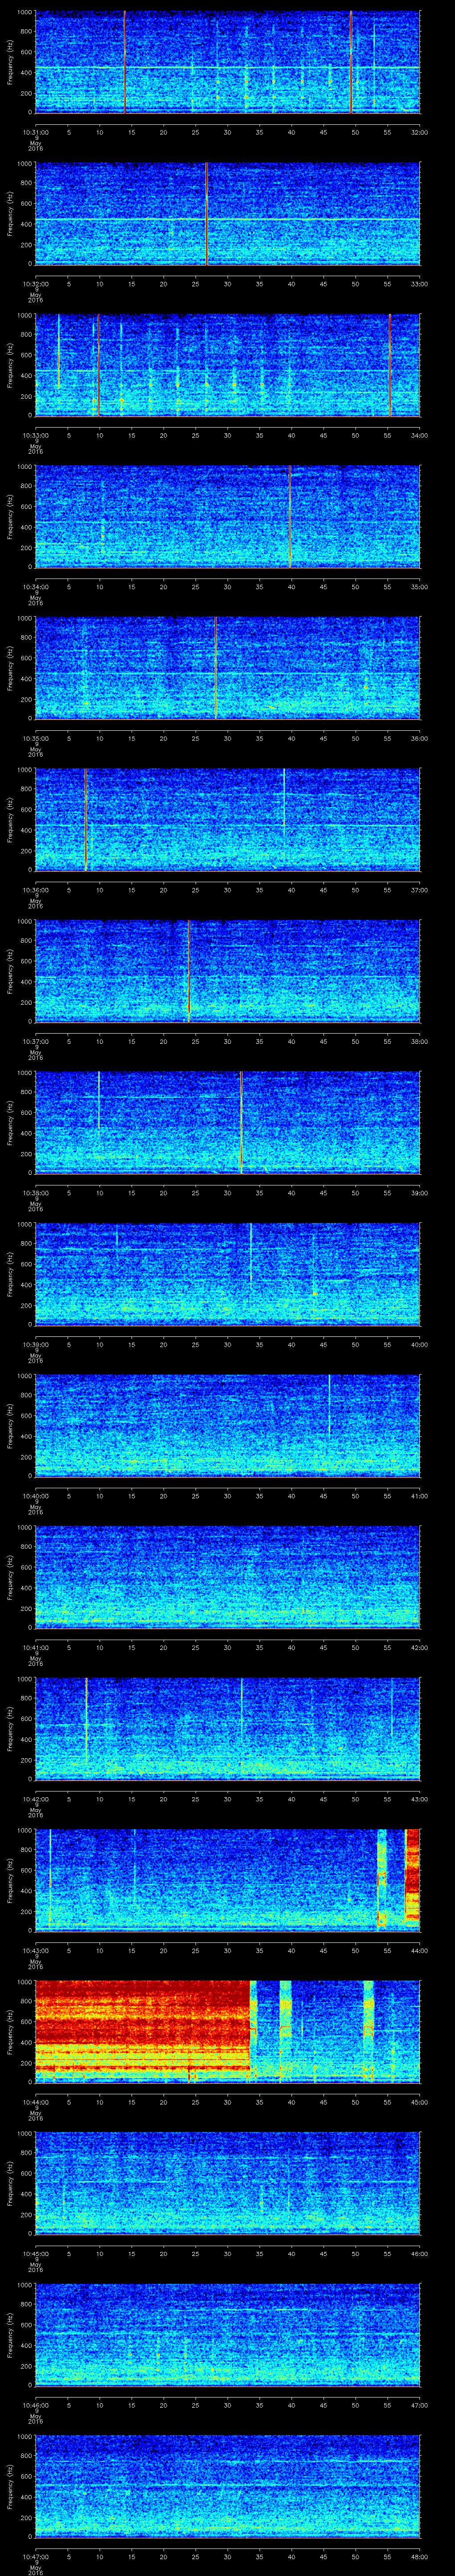The height and width of the screenshot is (2576, 455).
Task: Select red vertical line near 27s in 10:32:00 spectrogram
Action: [206, 214]
